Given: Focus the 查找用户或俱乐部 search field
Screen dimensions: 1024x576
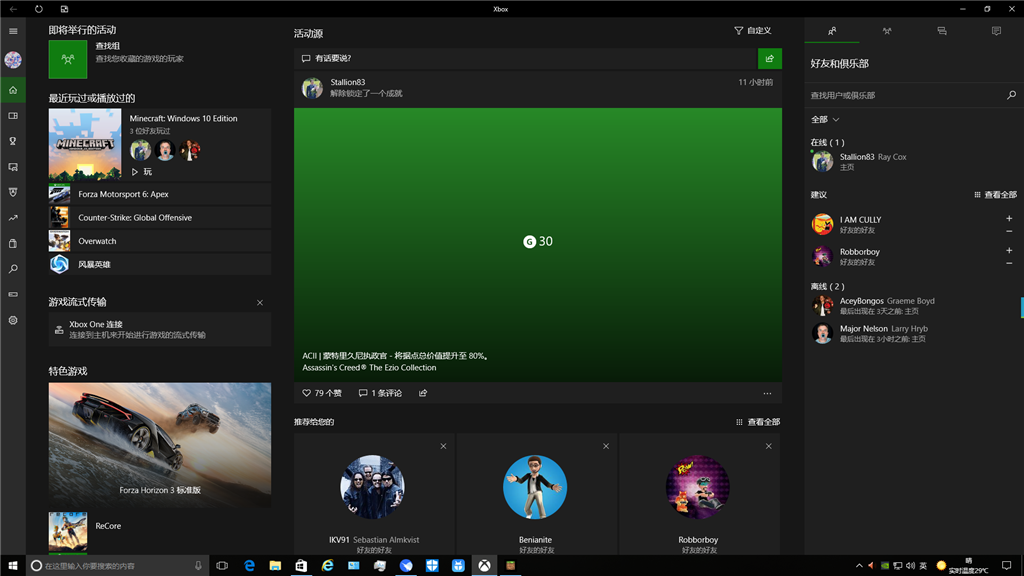Looking at the screenshot, I should click(906, 95).
